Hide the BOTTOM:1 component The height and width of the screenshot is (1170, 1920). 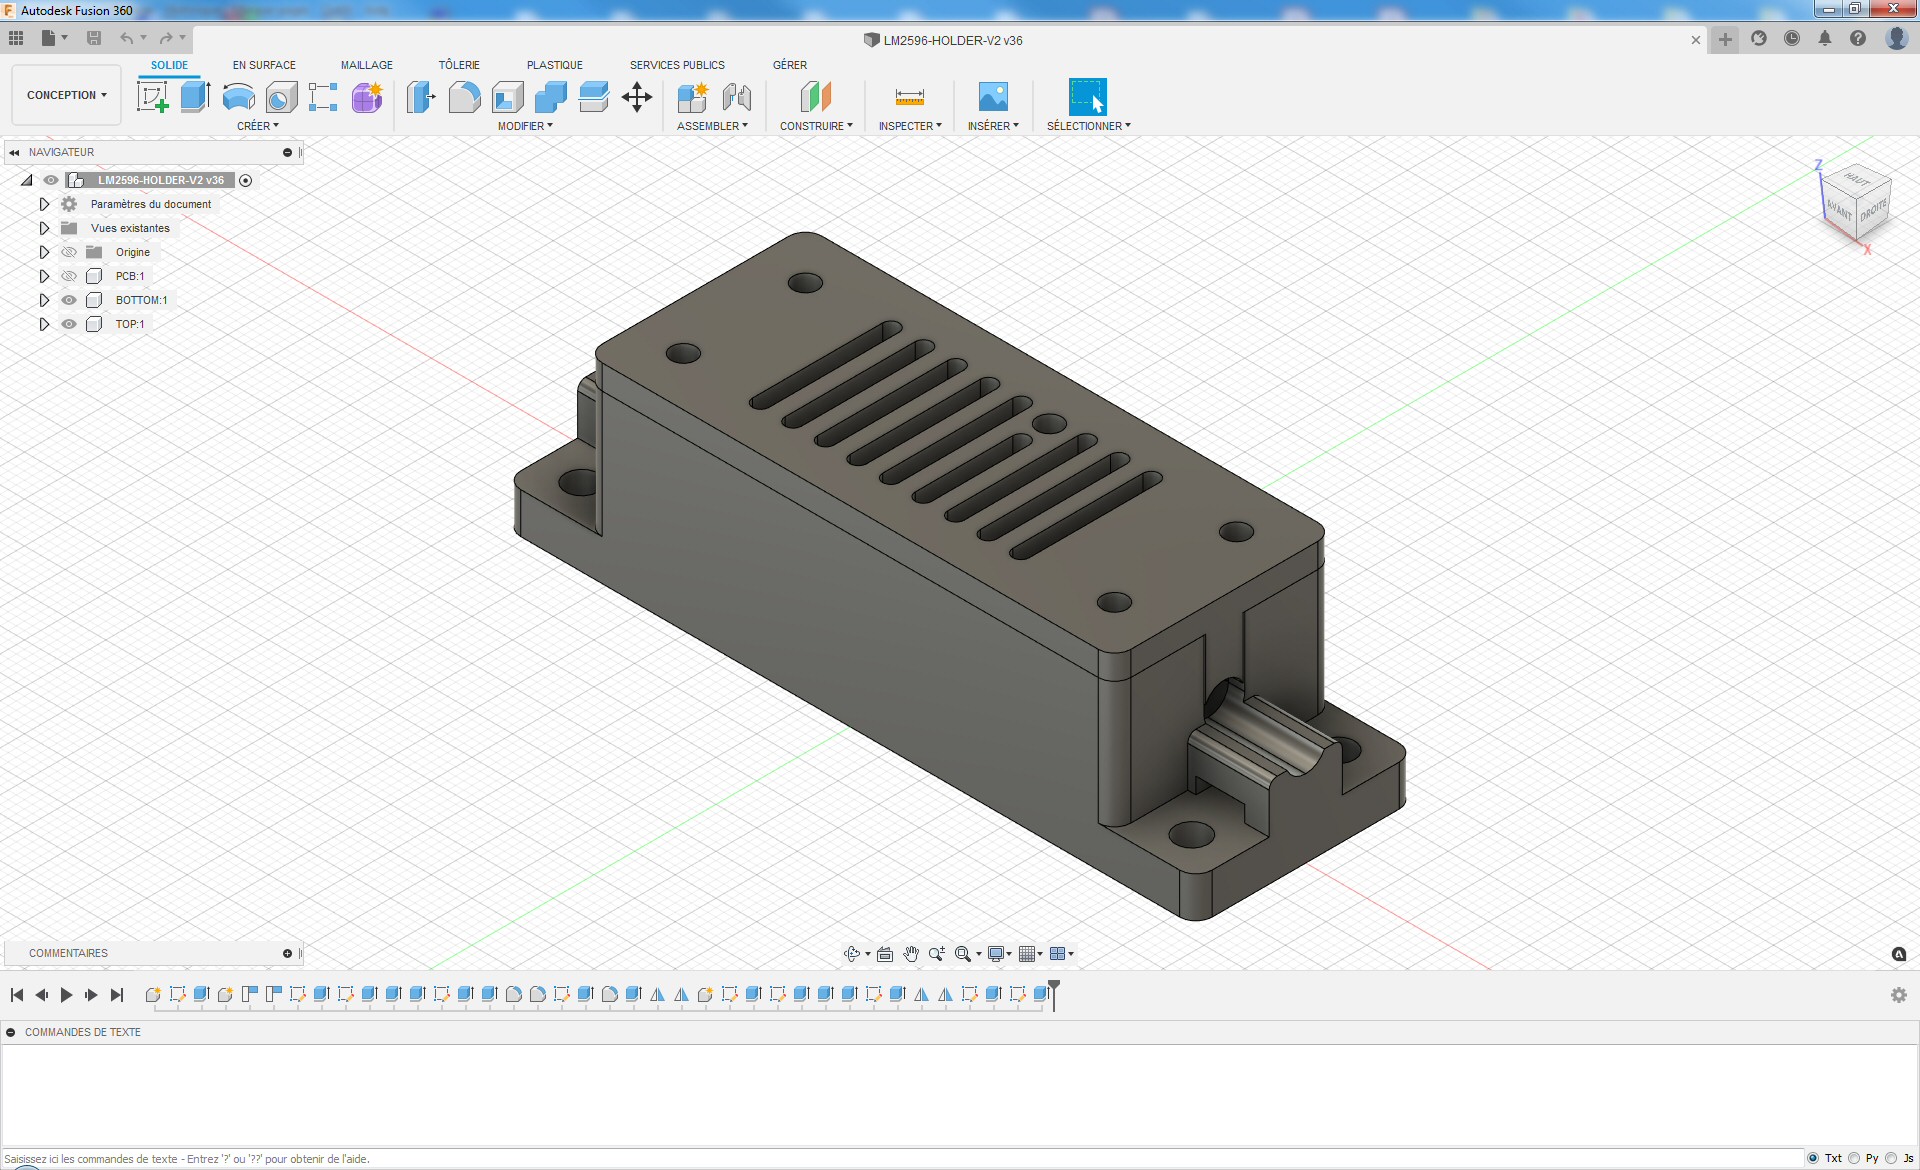[x=69, y=300]
